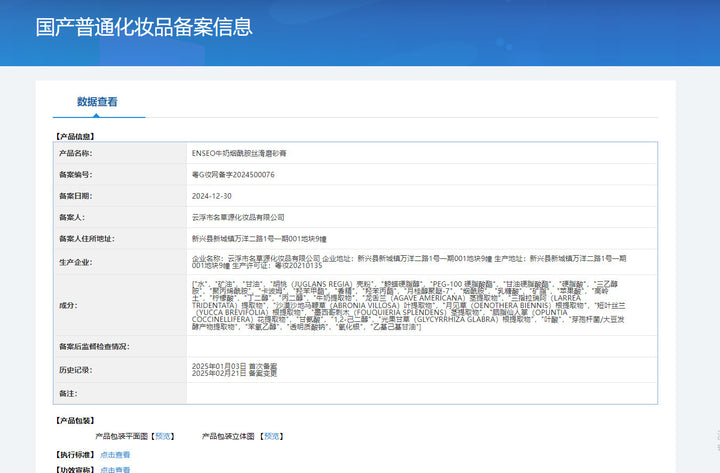Screen dimensions: 720x473
Task: Click the 【产品信息】 section heading
Action: [75, 136]
